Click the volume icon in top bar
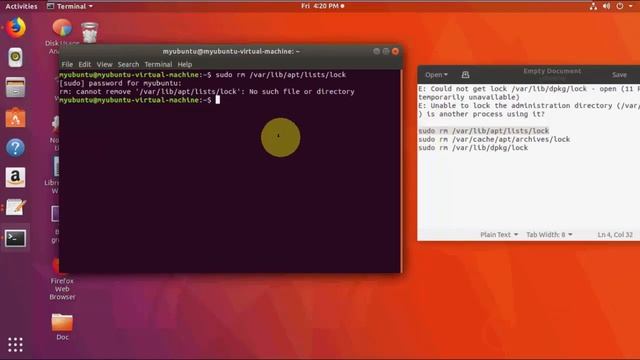This screenshot has width=640, height=360. (607, 6)
